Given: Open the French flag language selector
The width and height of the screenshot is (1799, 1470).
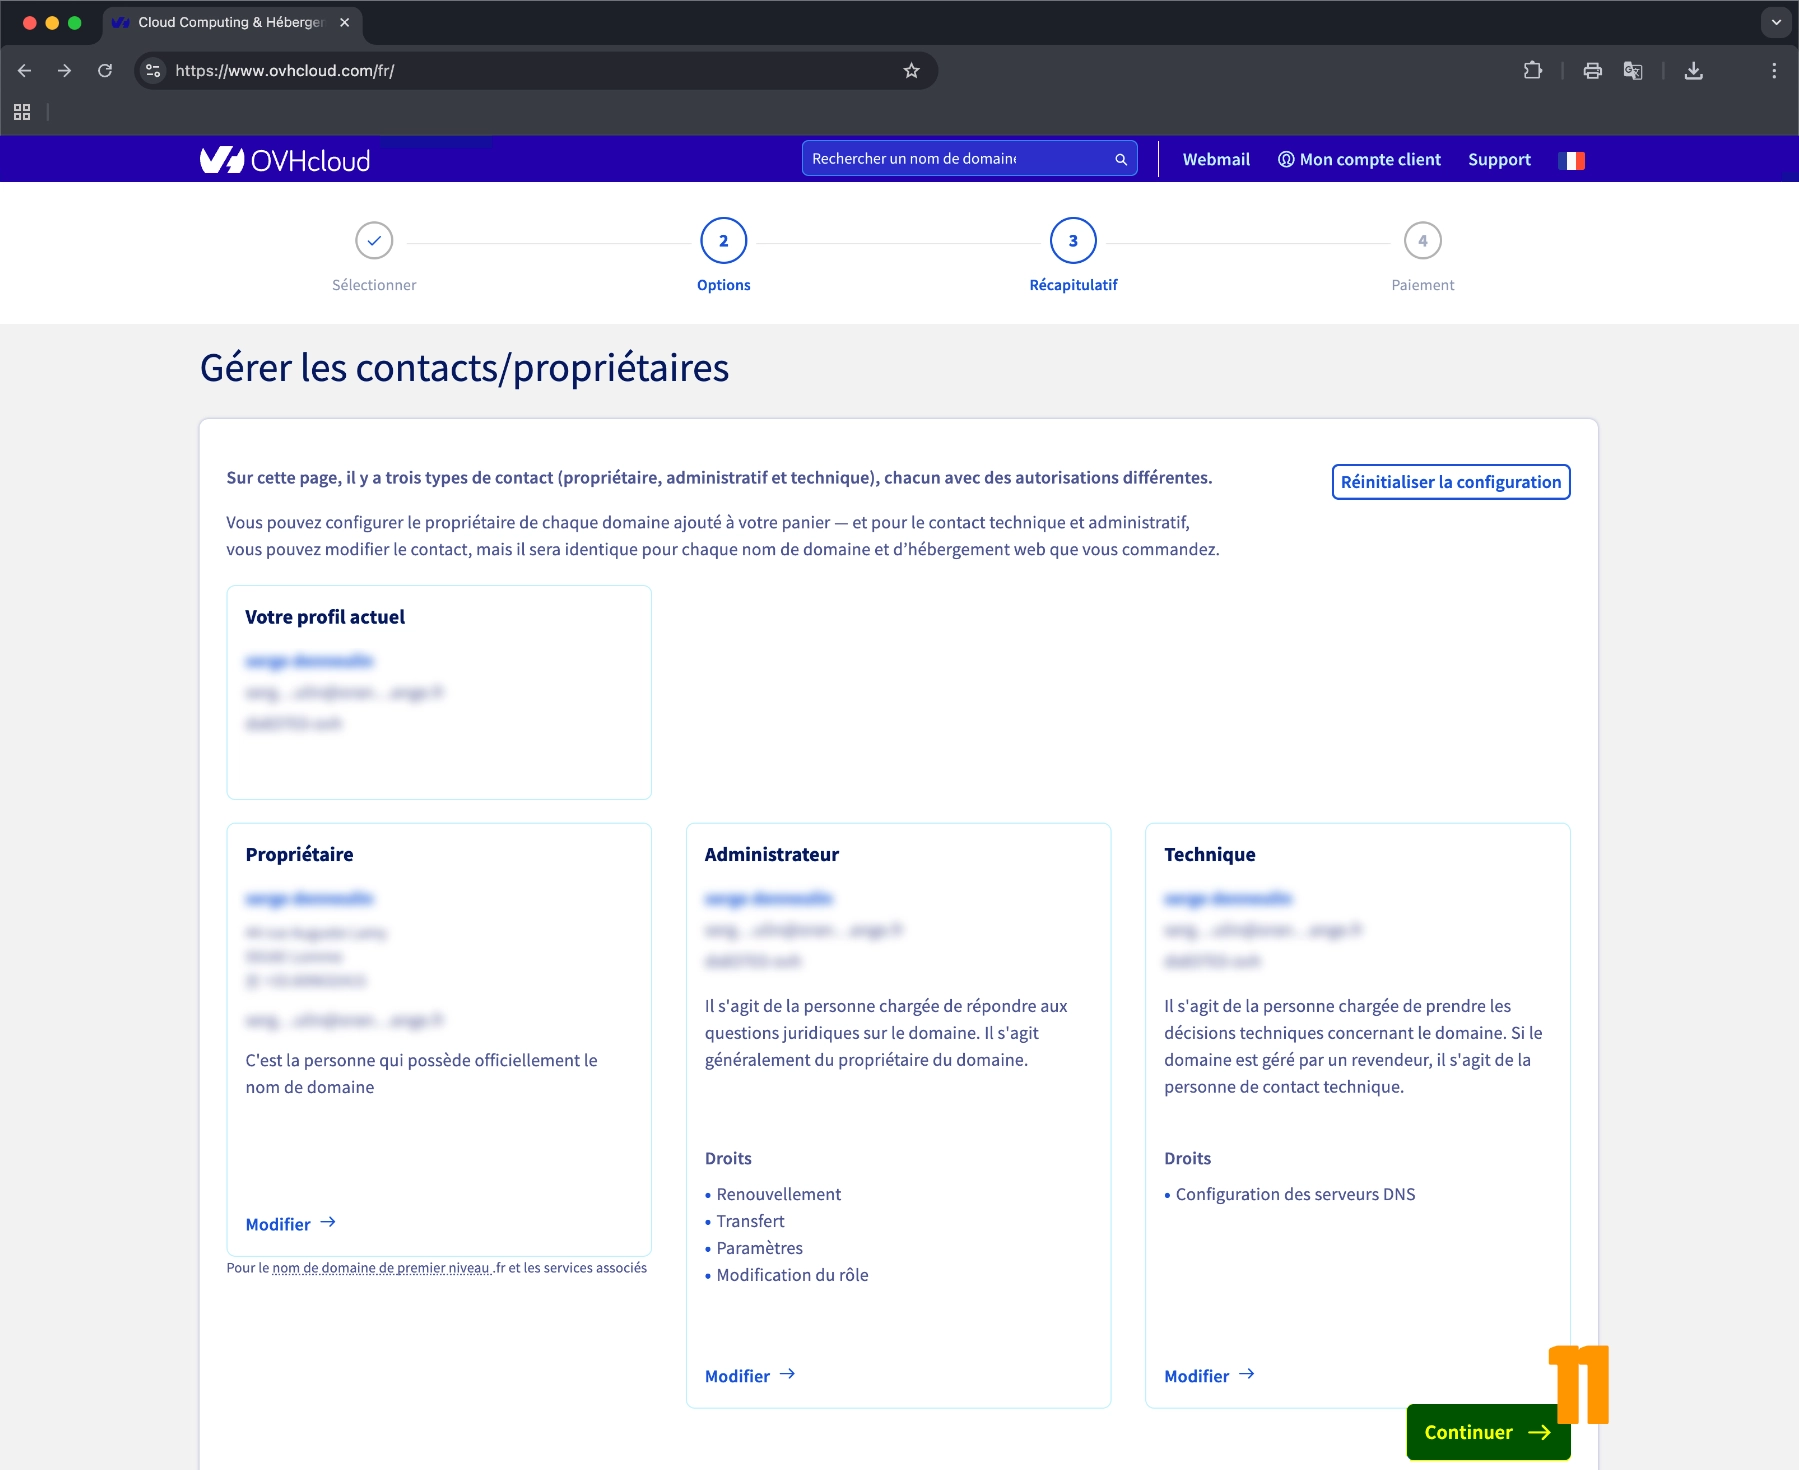Looking at the screenshot, I should point(1571,160).
